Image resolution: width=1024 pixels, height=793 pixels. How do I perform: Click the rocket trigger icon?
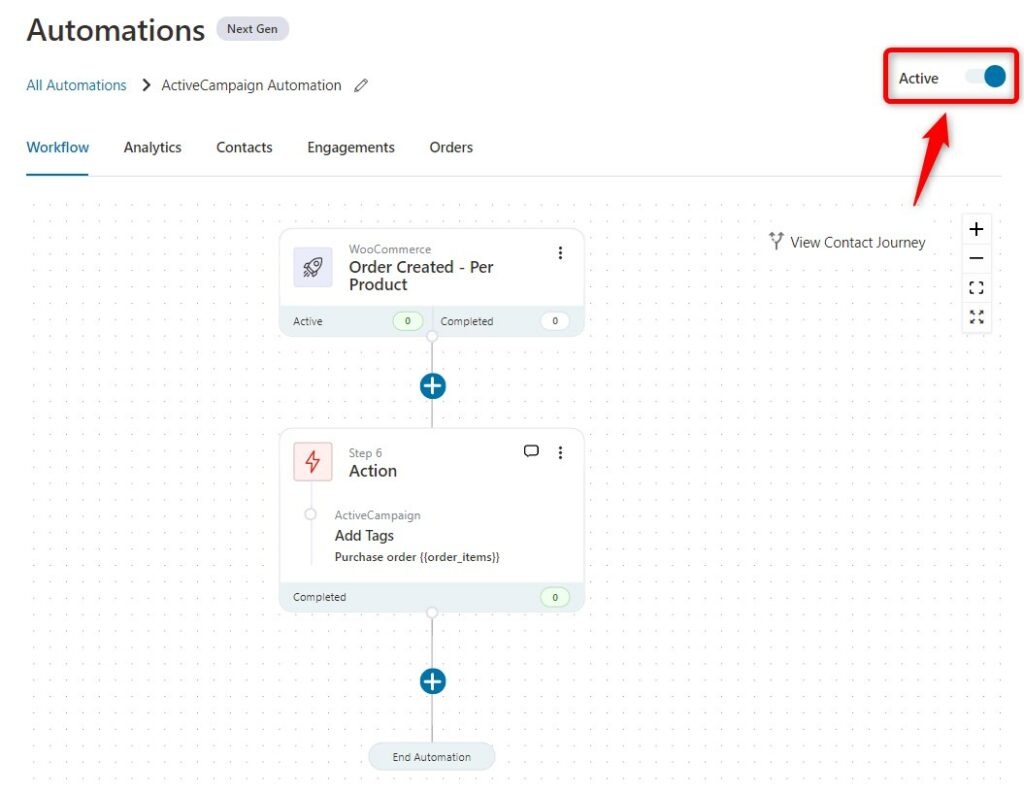(313, 267)
